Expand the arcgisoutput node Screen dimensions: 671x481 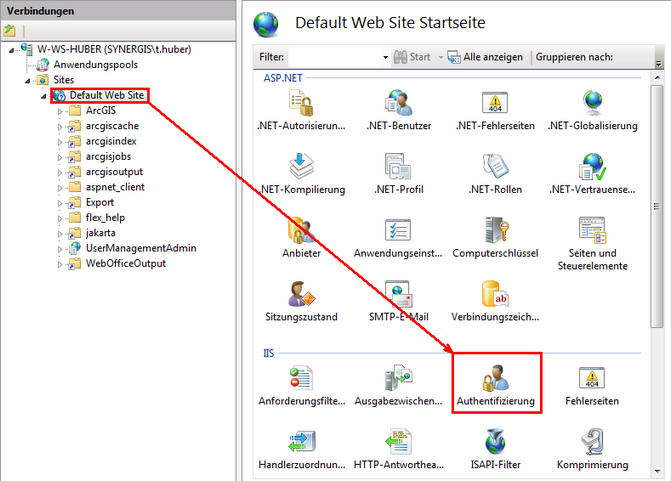click(60, 172)
